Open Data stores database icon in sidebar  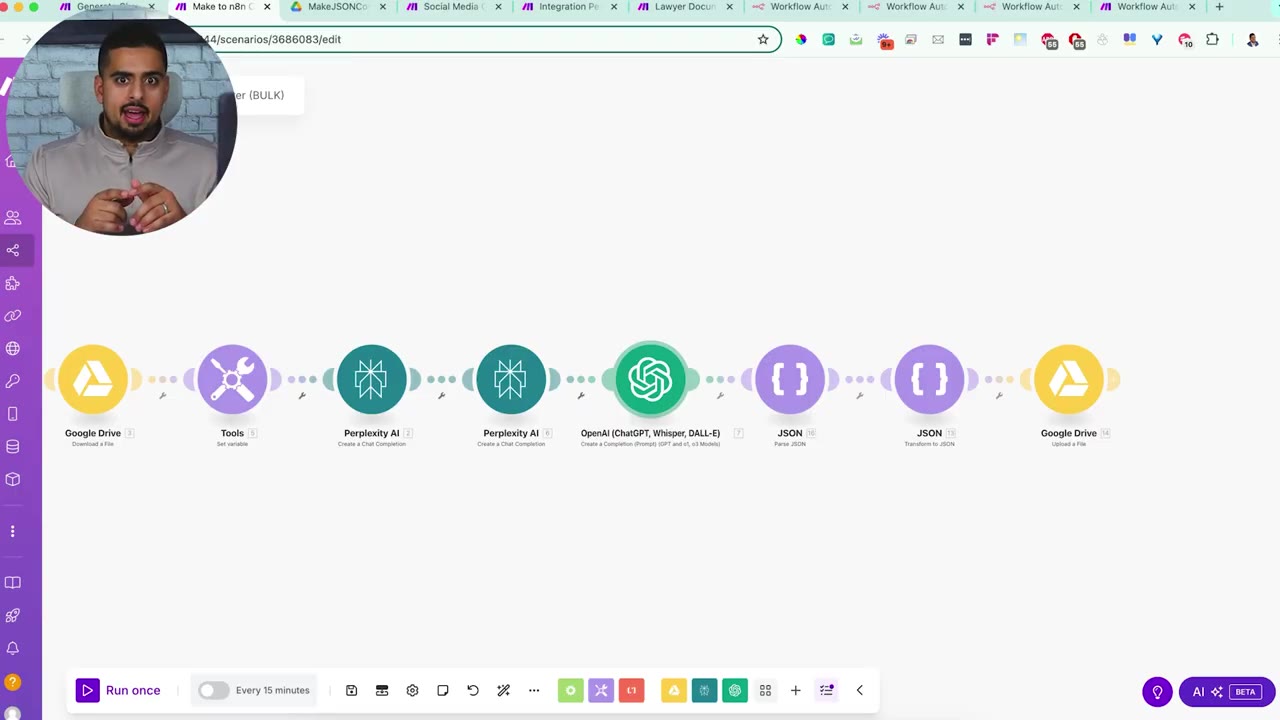(13, 446)
